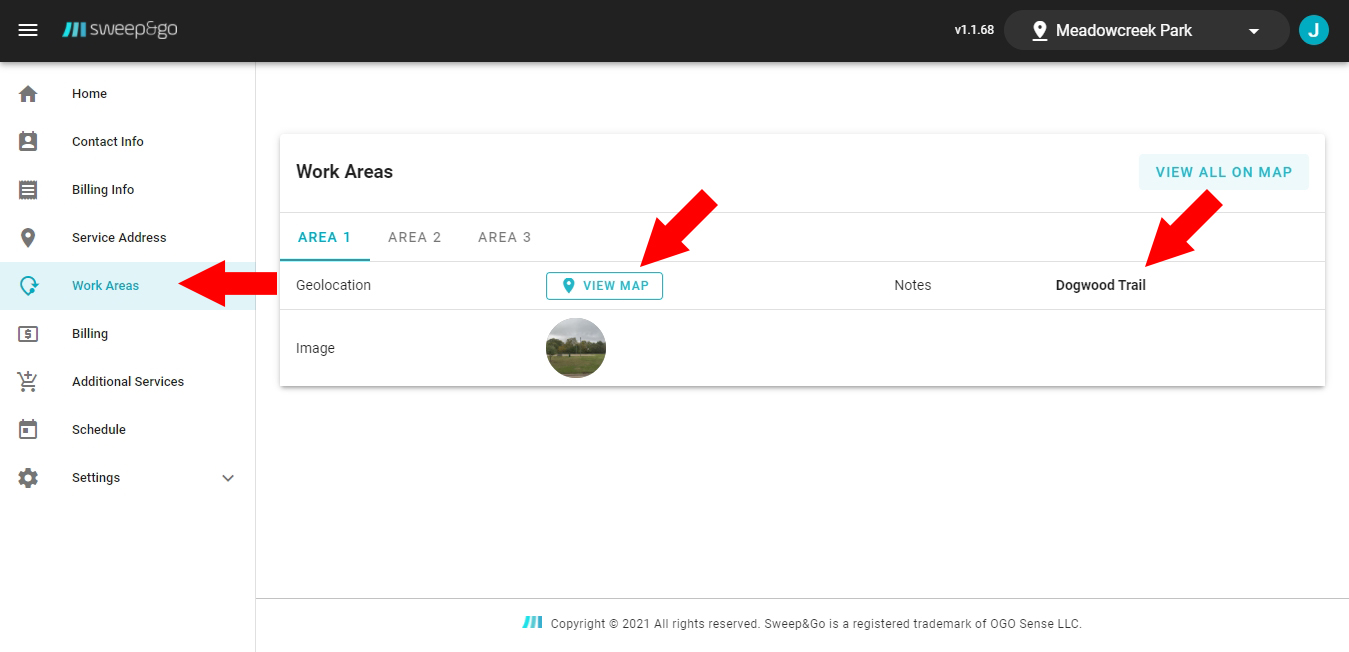Screen dimensions: 1349x652
Task: Click VIEW ALL ON MAP button
Action: (1223, 172)
